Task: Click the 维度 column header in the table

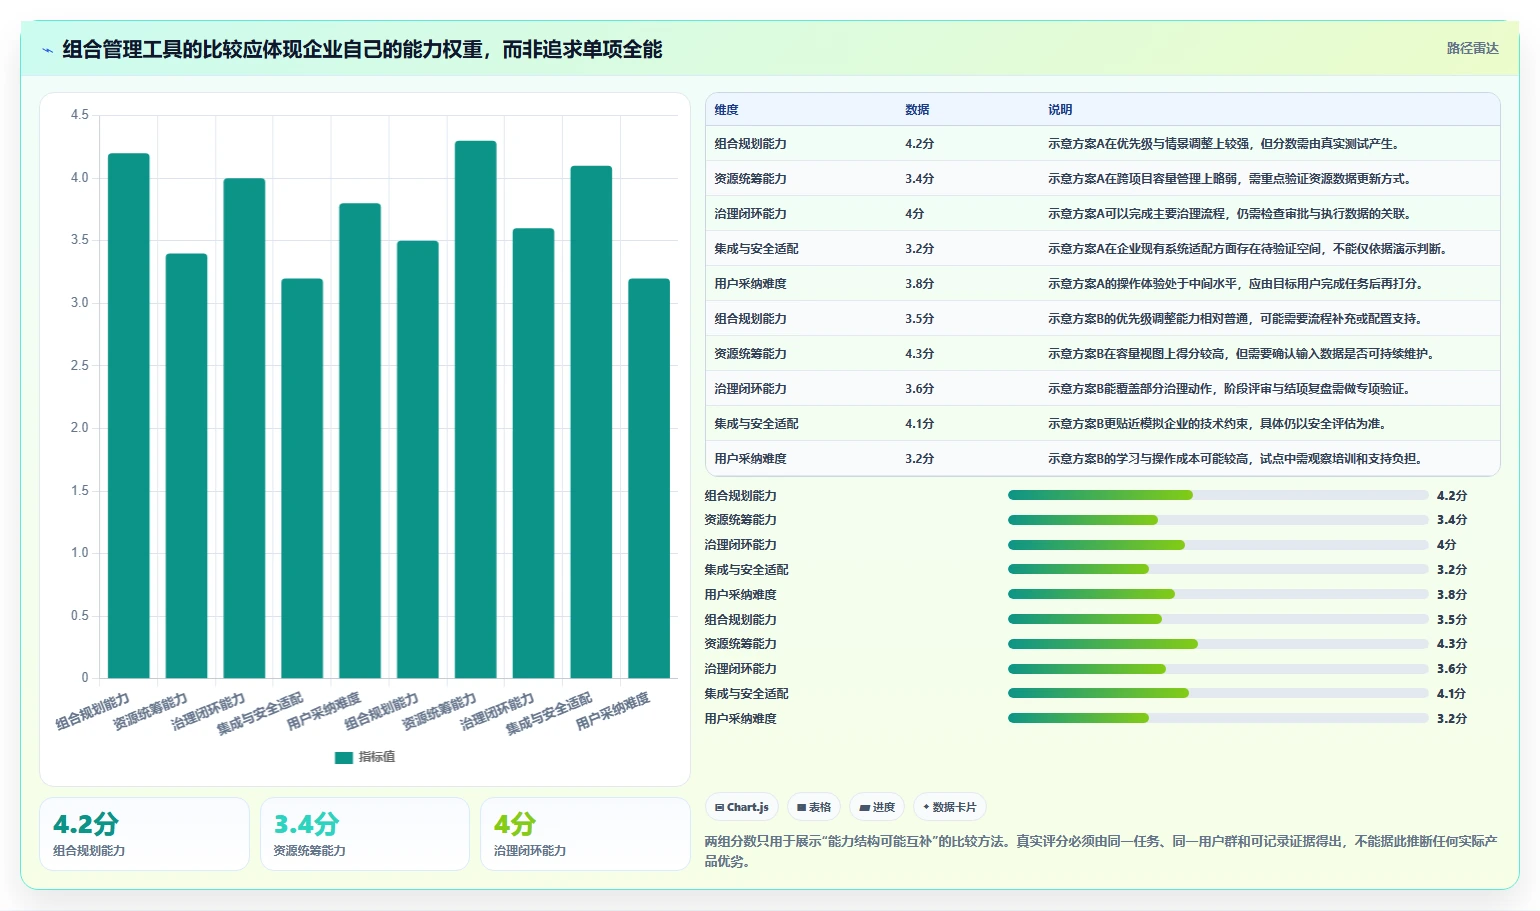Action: [x=727, y=110]
